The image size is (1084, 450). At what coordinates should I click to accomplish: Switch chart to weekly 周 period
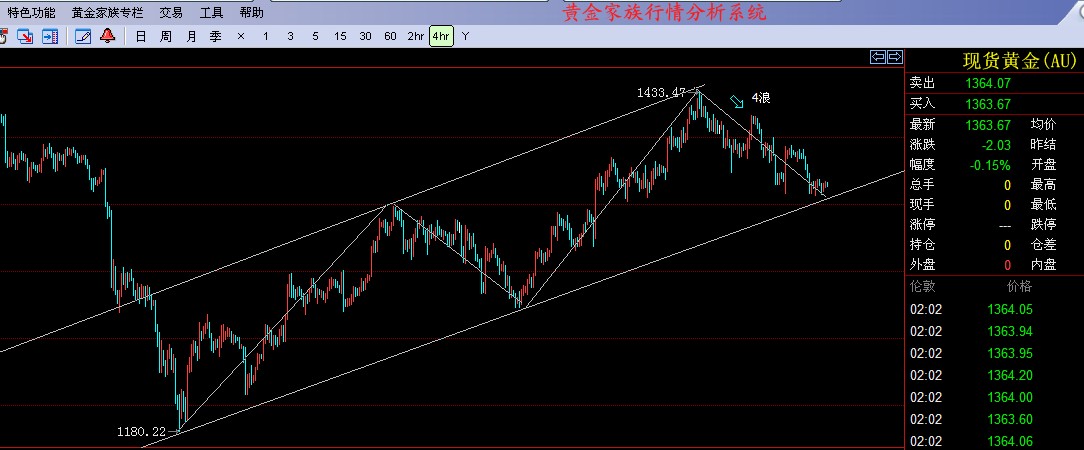(x=166, y=37)
